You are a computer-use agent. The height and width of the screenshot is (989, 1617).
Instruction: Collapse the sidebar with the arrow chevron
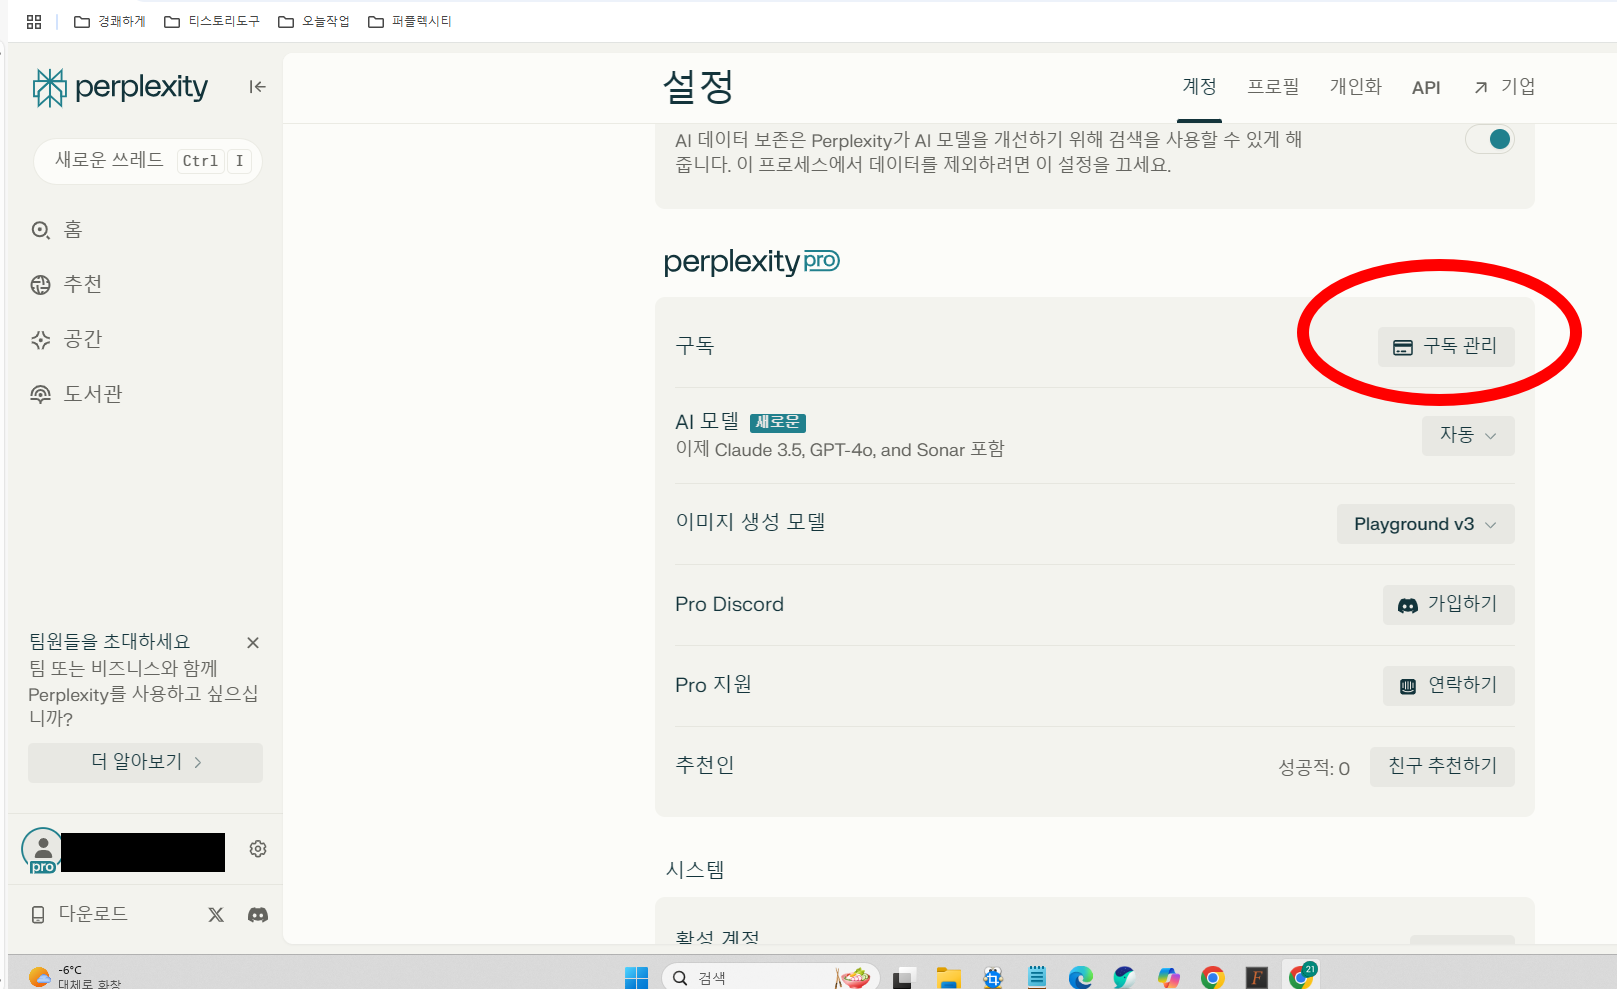pyautogui.click(x=257, y=87)
